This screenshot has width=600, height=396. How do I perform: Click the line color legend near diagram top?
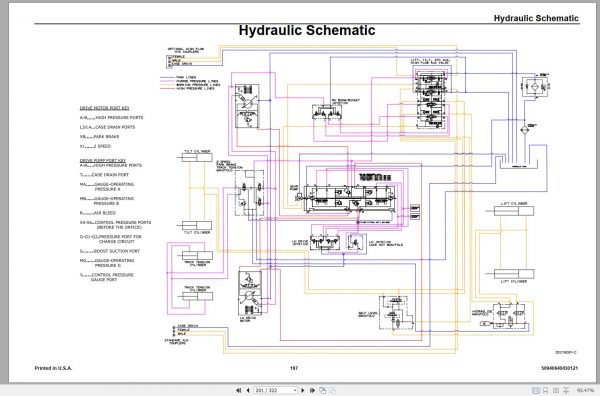click(x=190, y=83)
